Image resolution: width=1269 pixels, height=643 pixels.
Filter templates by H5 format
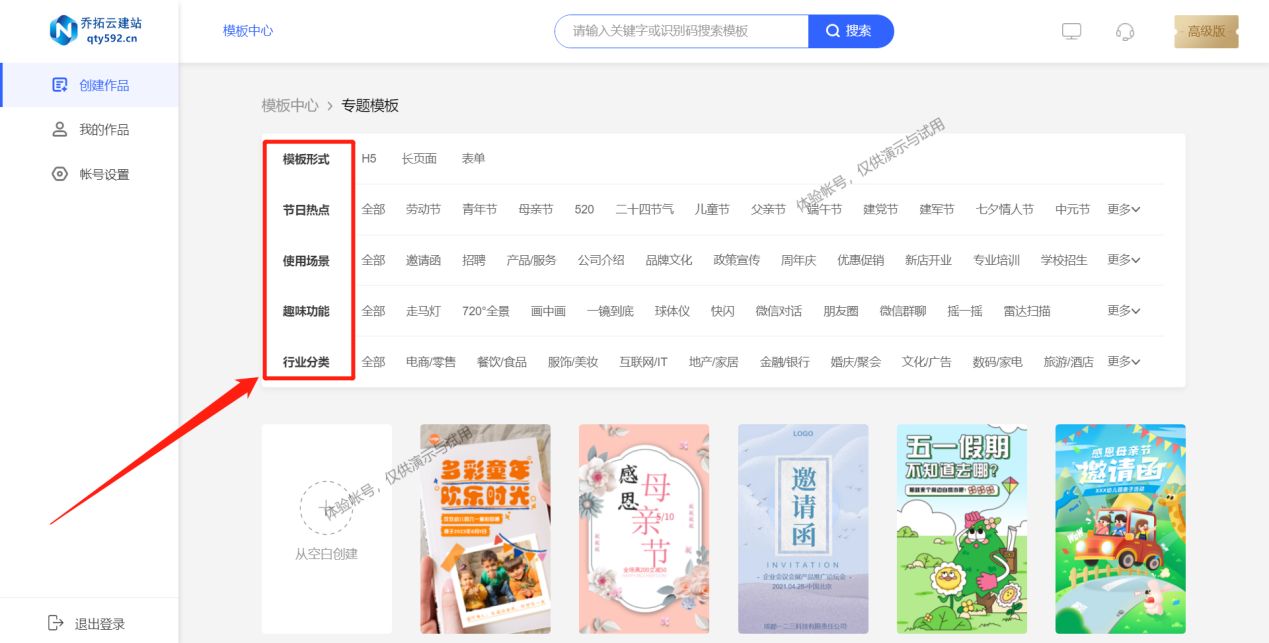tap(369, 159)
